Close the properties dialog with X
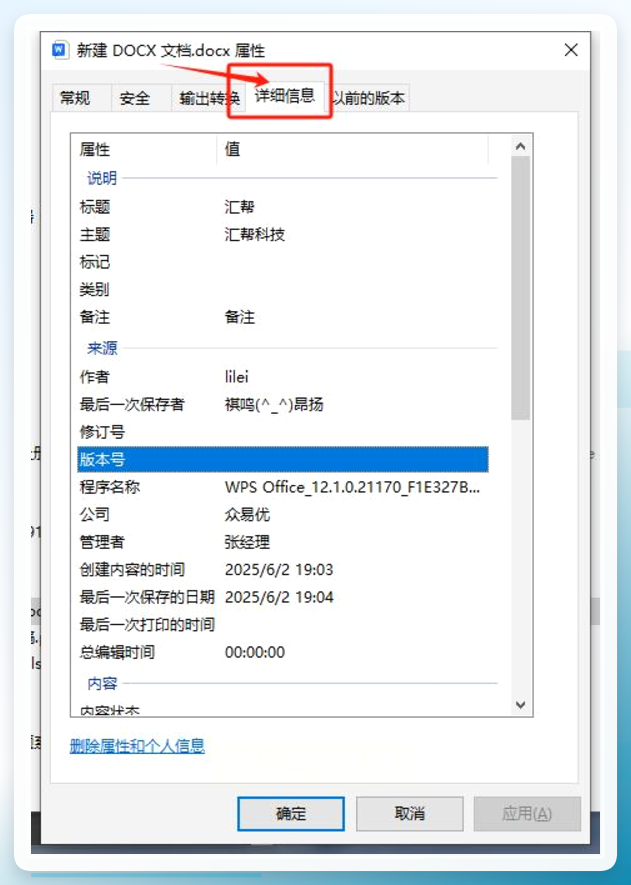This screenshot has width=631, height=885. click(x=571, y=50)
